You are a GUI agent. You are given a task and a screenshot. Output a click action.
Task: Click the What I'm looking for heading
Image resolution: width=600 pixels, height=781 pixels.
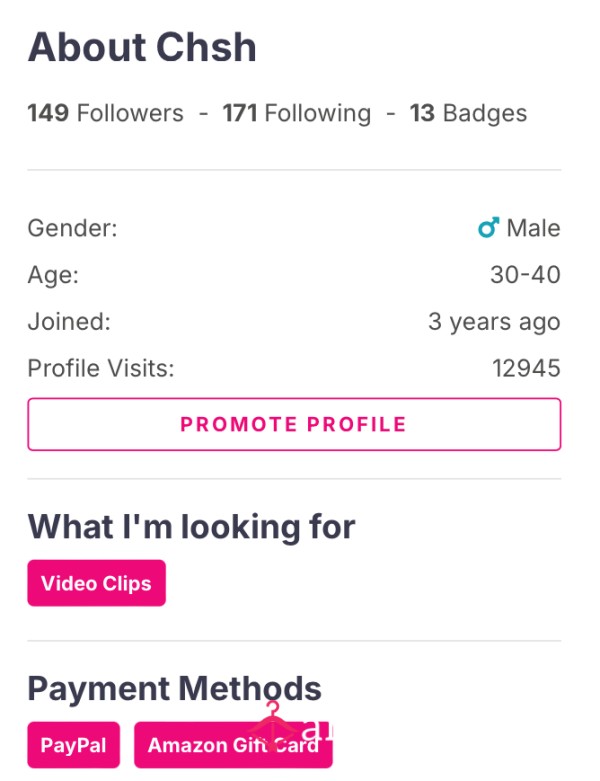[x=191, y=527]
